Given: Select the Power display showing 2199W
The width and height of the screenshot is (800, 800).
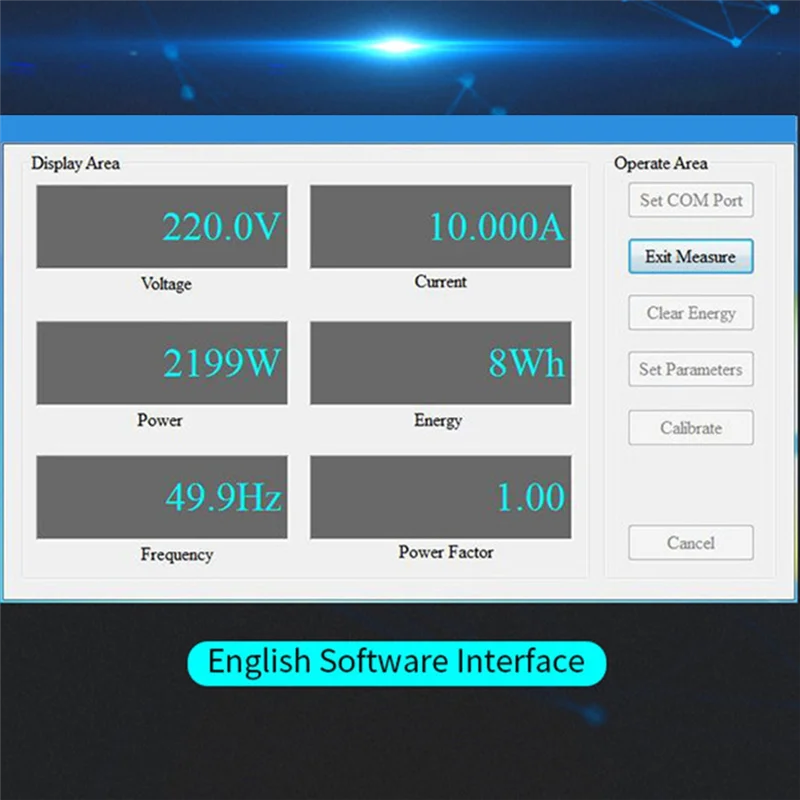Looking at the screenshot, I should pos(163,364).
